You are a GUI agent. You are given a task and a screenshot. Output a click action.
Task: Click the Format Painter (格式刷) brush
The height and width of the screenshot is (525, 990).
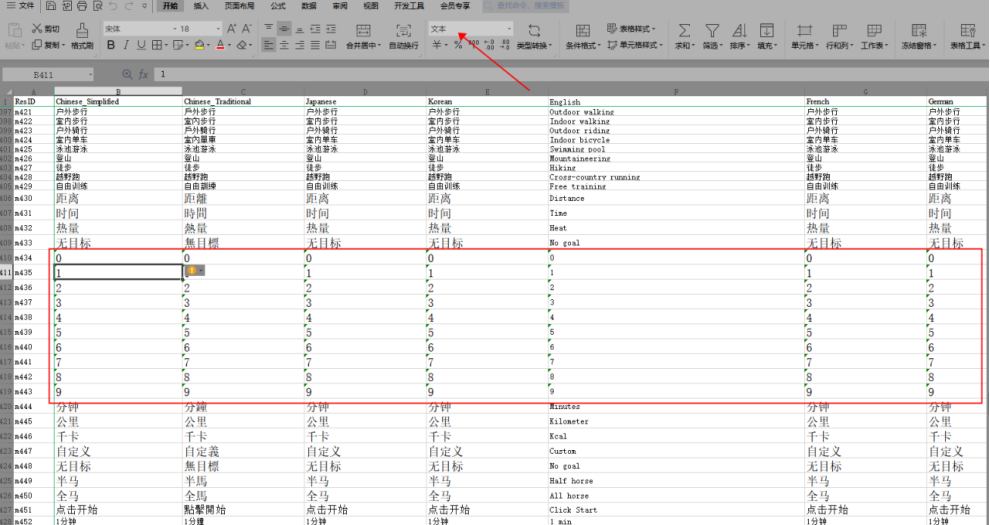[82, 37]
